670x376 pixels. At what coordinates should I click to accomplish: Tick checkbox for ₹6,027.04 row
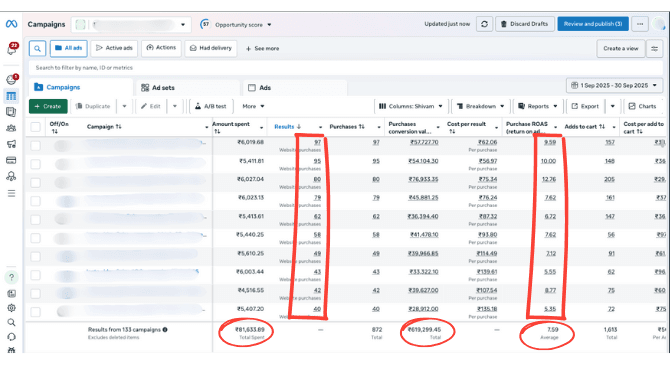(35, 183)
